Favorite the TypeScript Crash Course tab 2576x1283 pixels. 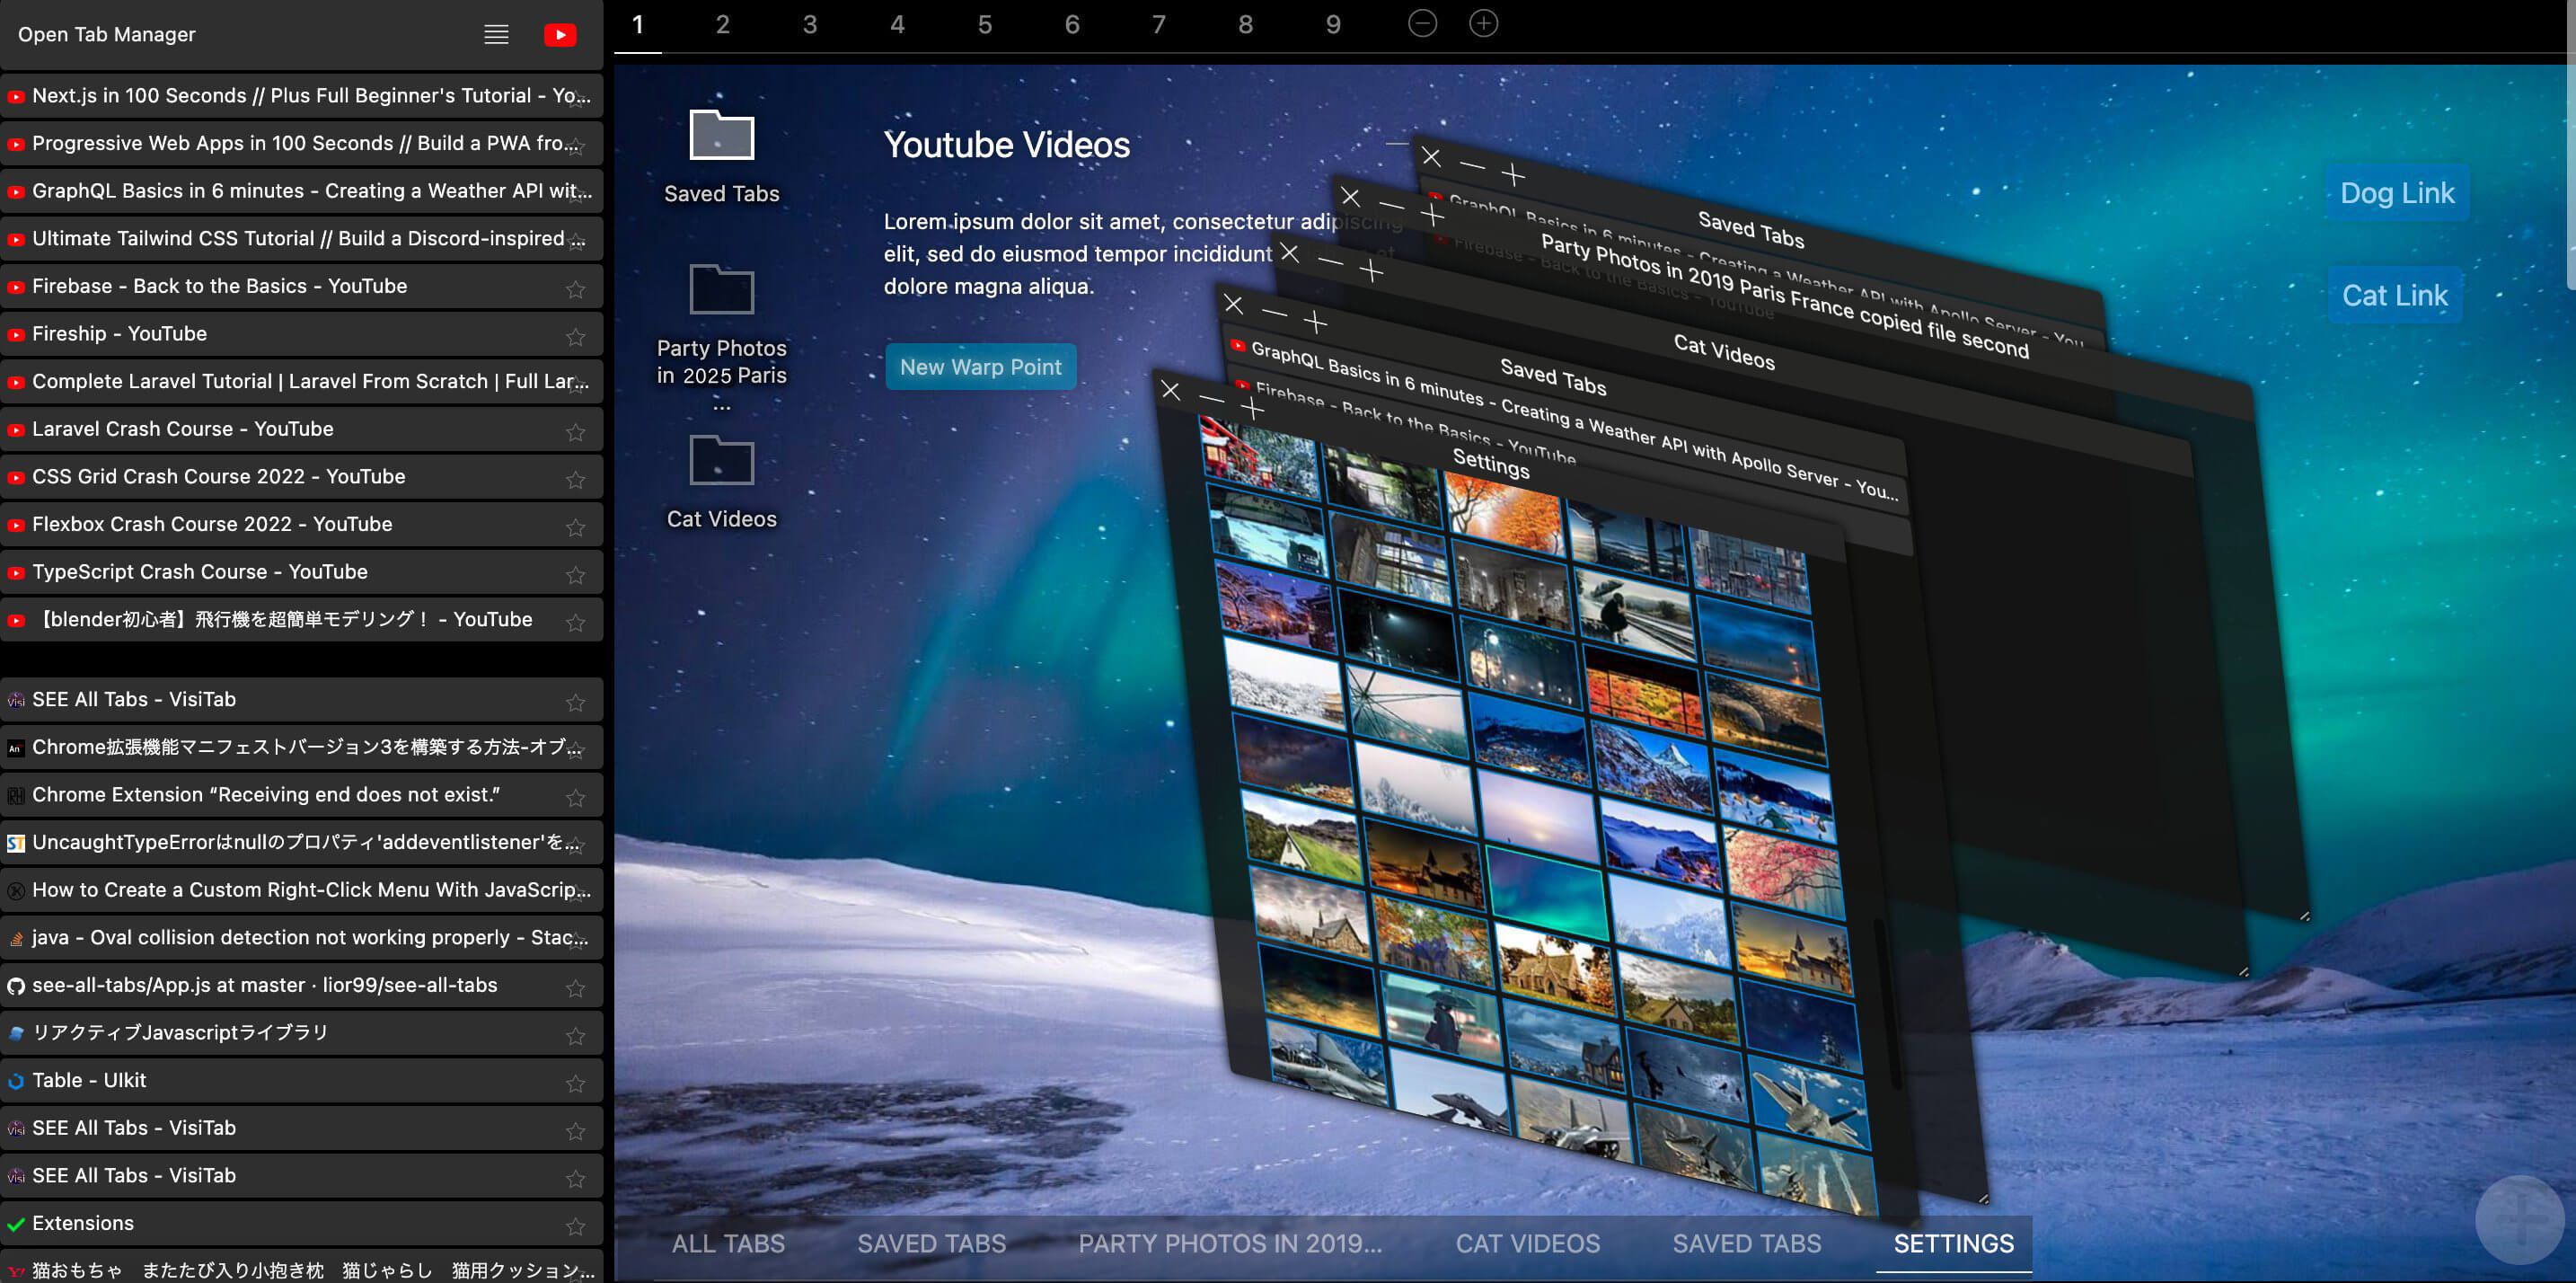[x=576, y=575]
